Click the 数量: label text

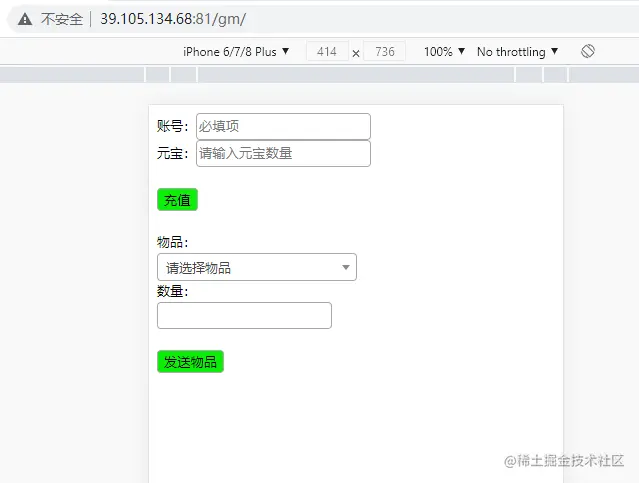tap(172, 291)
